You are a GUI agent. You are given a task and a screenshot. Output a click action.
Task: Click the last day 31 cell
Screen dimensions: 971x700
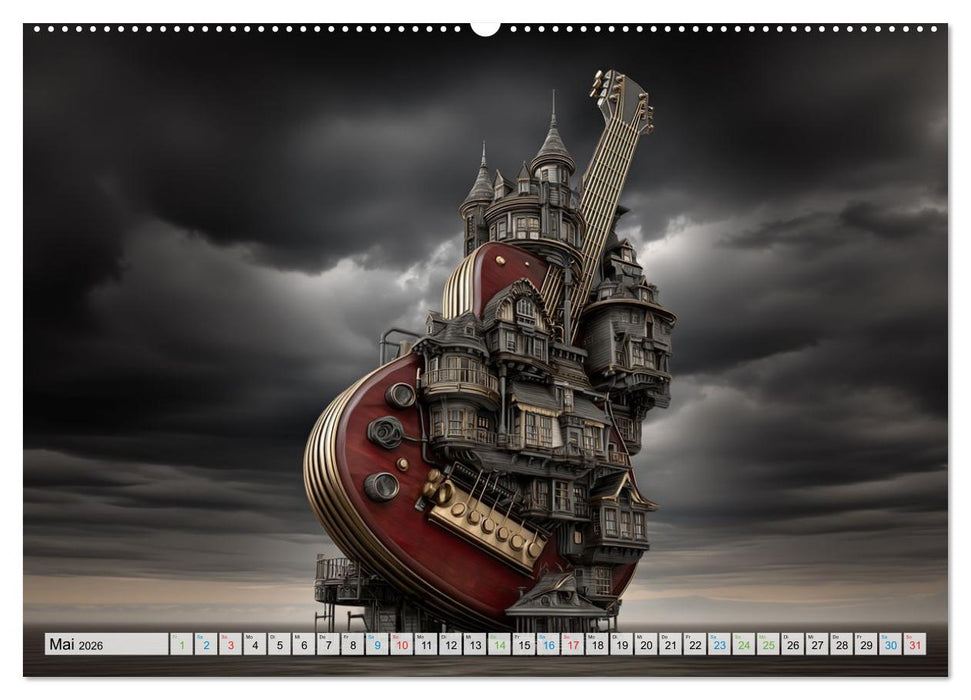915,644
